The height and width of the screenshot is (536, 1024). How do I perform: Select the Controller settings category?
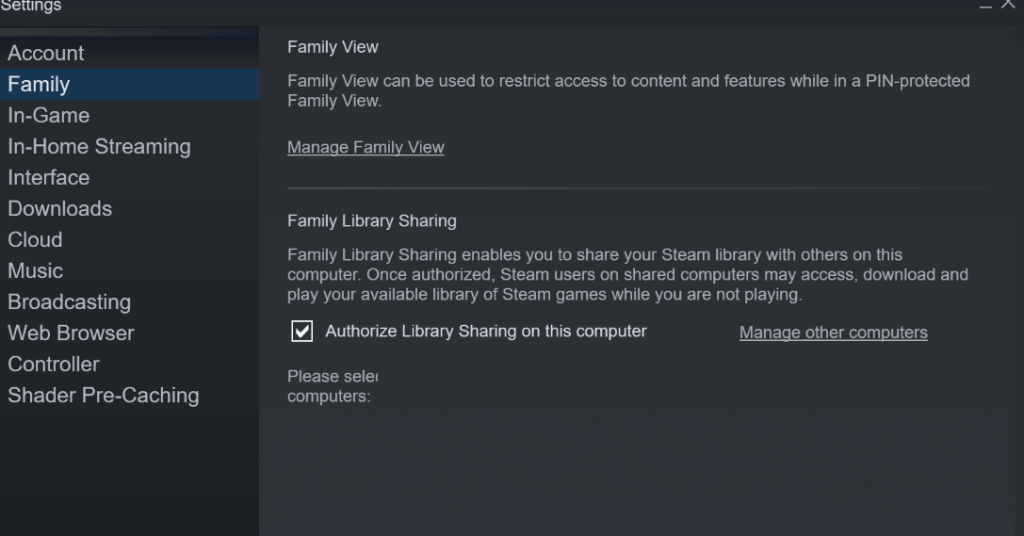point(54,363)
